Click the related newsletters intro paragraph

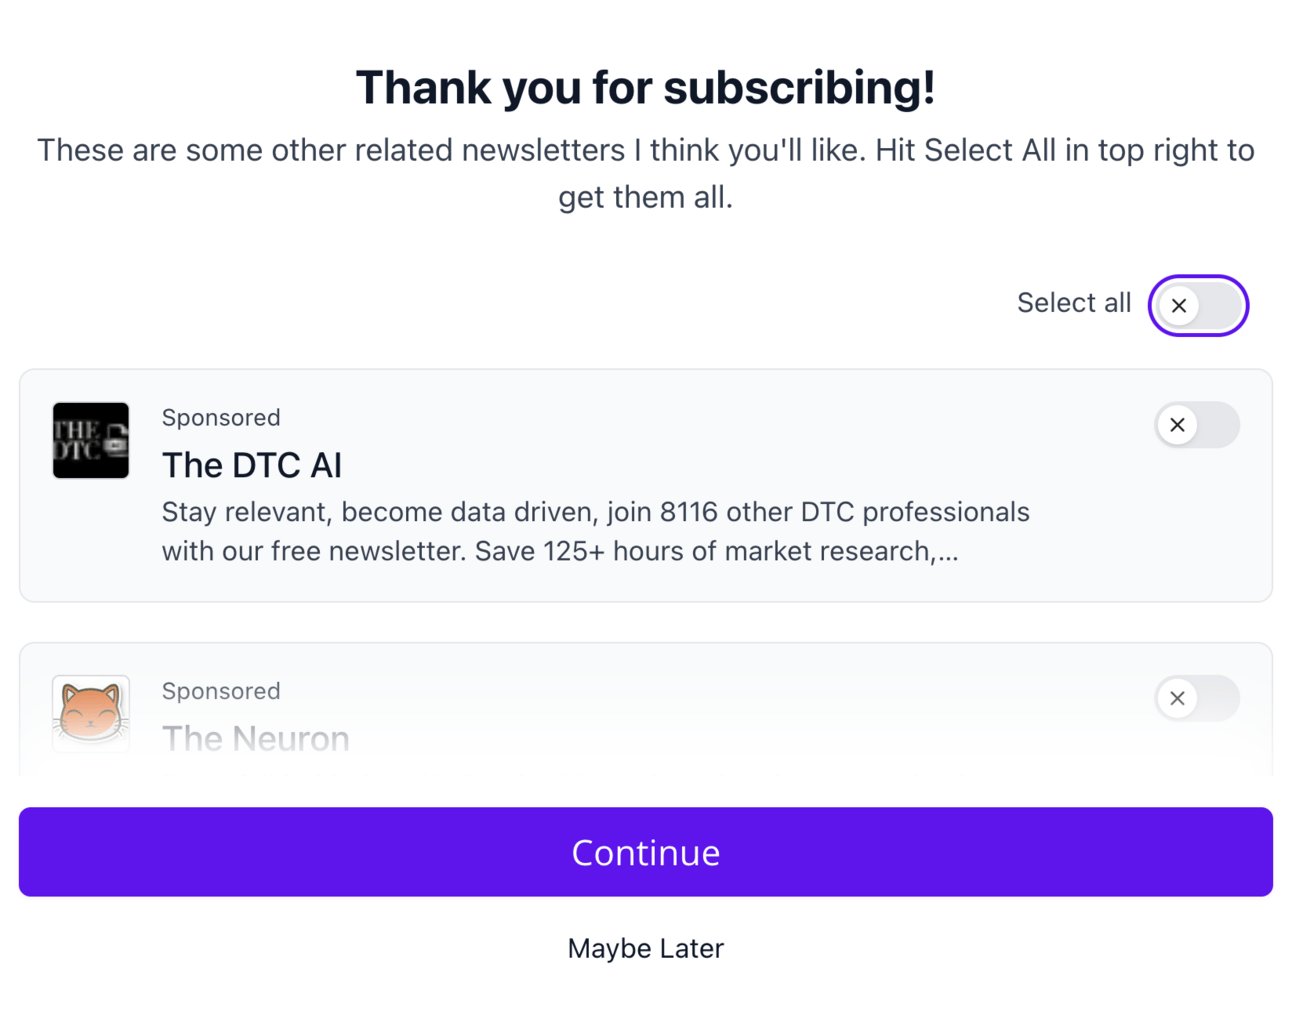tap(645, 173)
